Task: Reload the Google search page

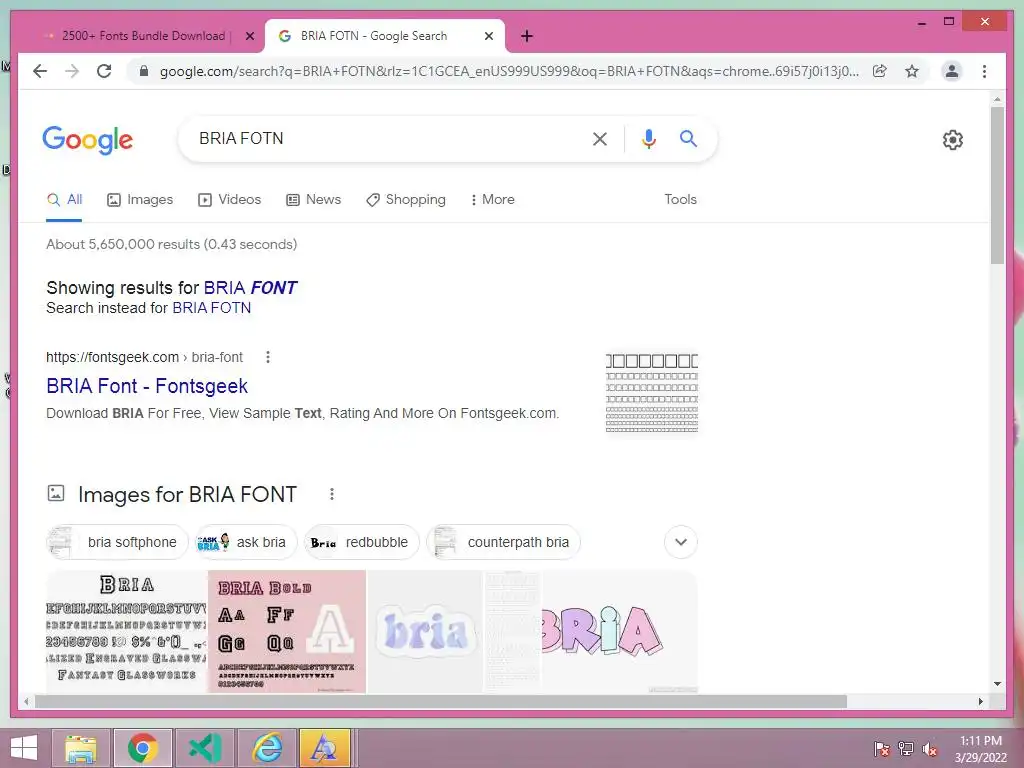Action: click(x=104, y=71)
